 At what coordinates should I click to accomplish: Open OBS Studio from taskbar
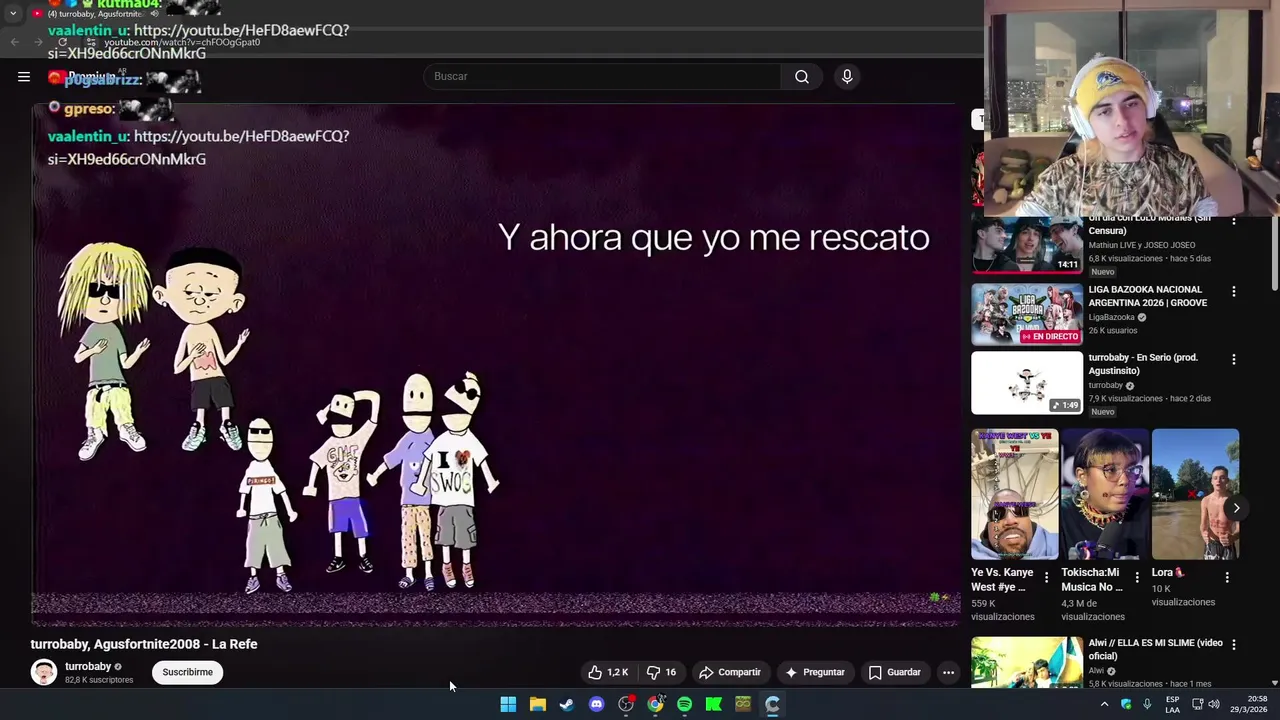(626, 704)
